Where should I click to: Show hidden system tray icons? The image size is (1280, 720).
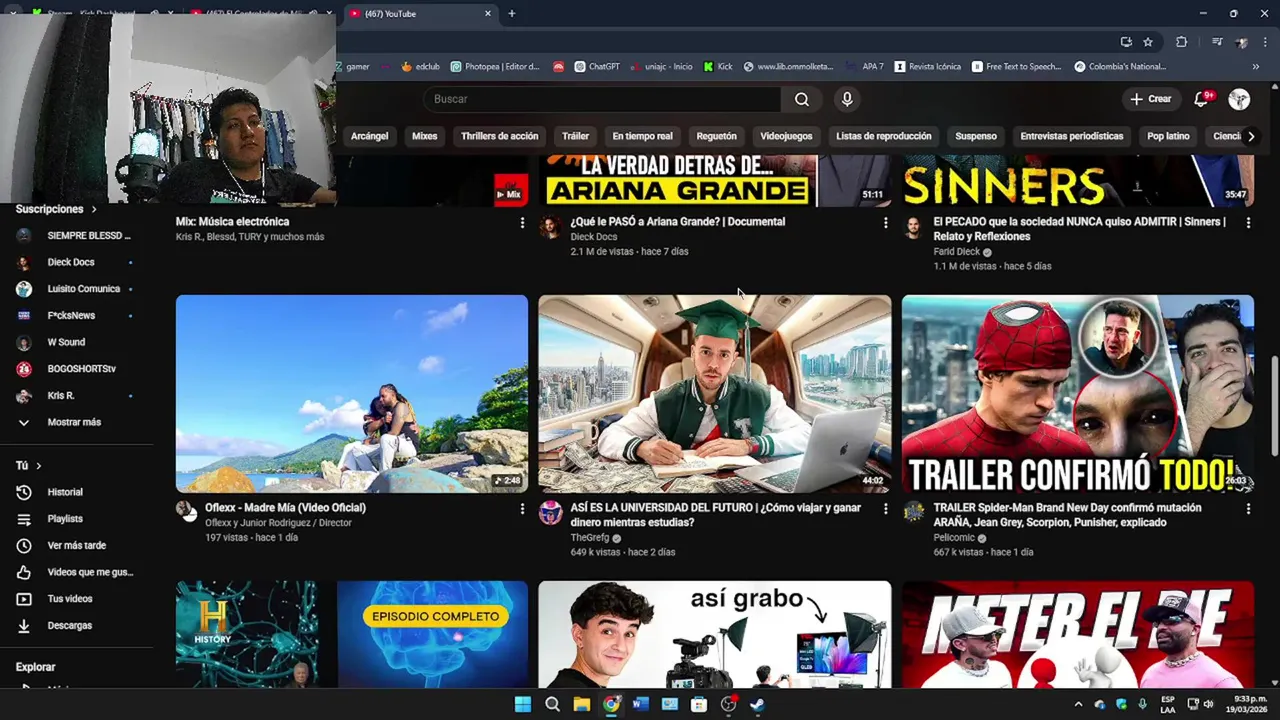click(x=1078, y=704)
